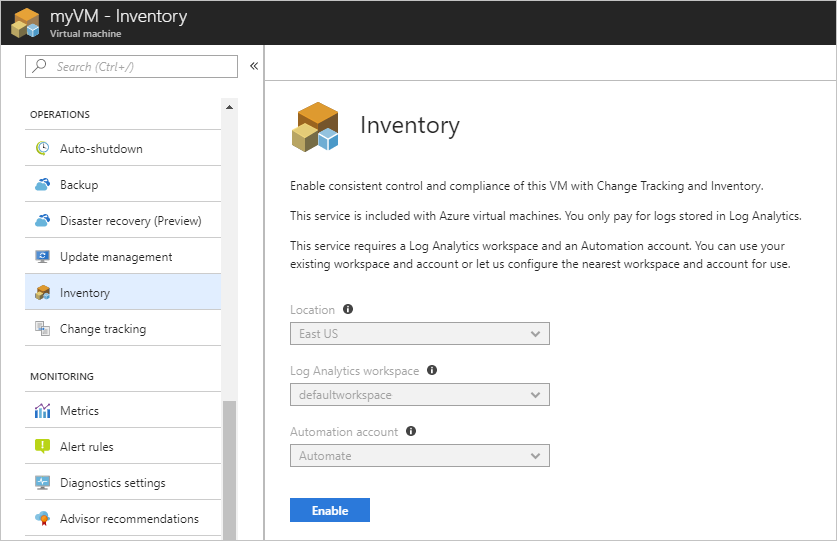Click the Update management monitor icon
The image size is (837, 541).
coord(42,256)
